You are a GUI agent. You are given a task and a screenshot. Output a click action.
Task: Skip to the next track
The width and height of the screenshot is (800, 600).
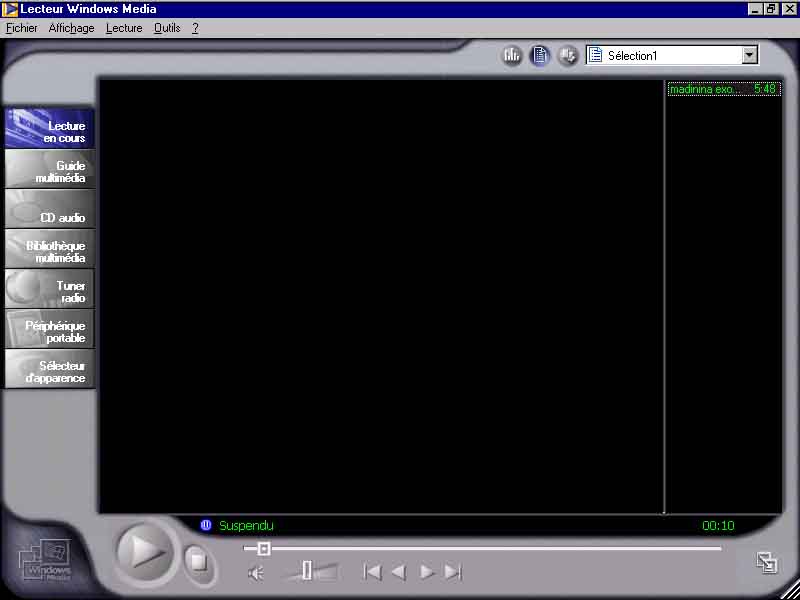click(453, 572)
